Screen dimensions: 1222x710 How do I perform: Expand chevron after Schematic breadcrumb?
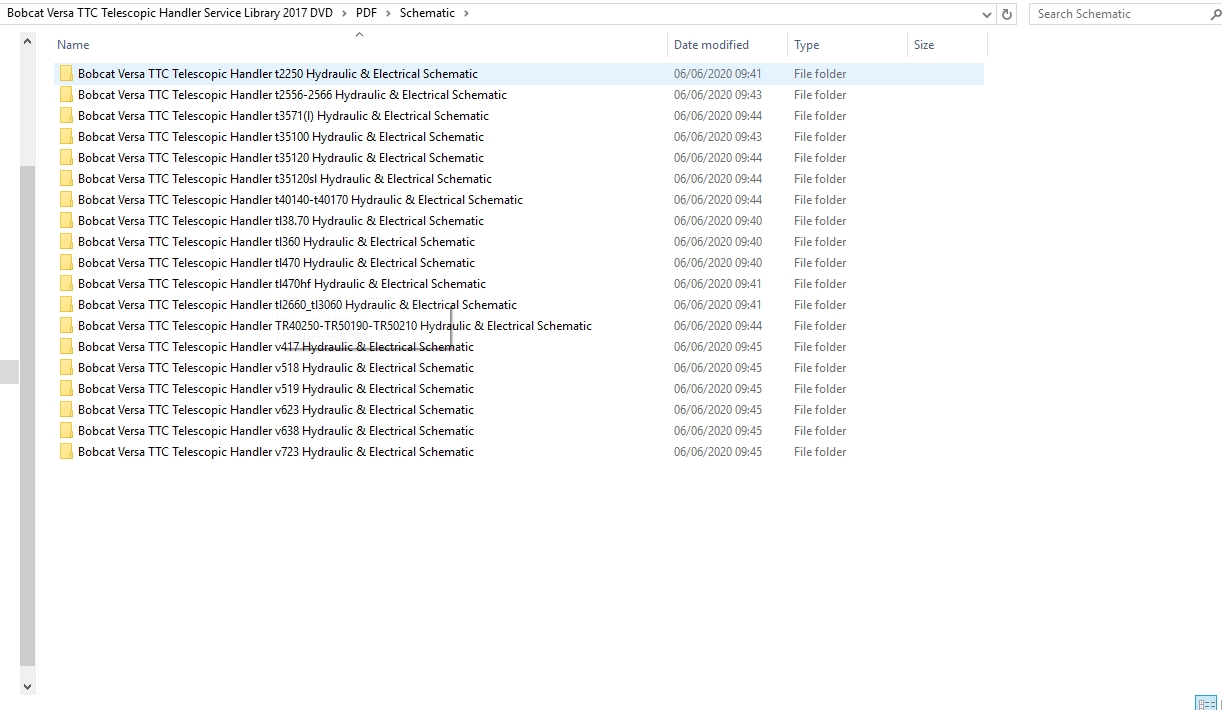tap(466, 13)
